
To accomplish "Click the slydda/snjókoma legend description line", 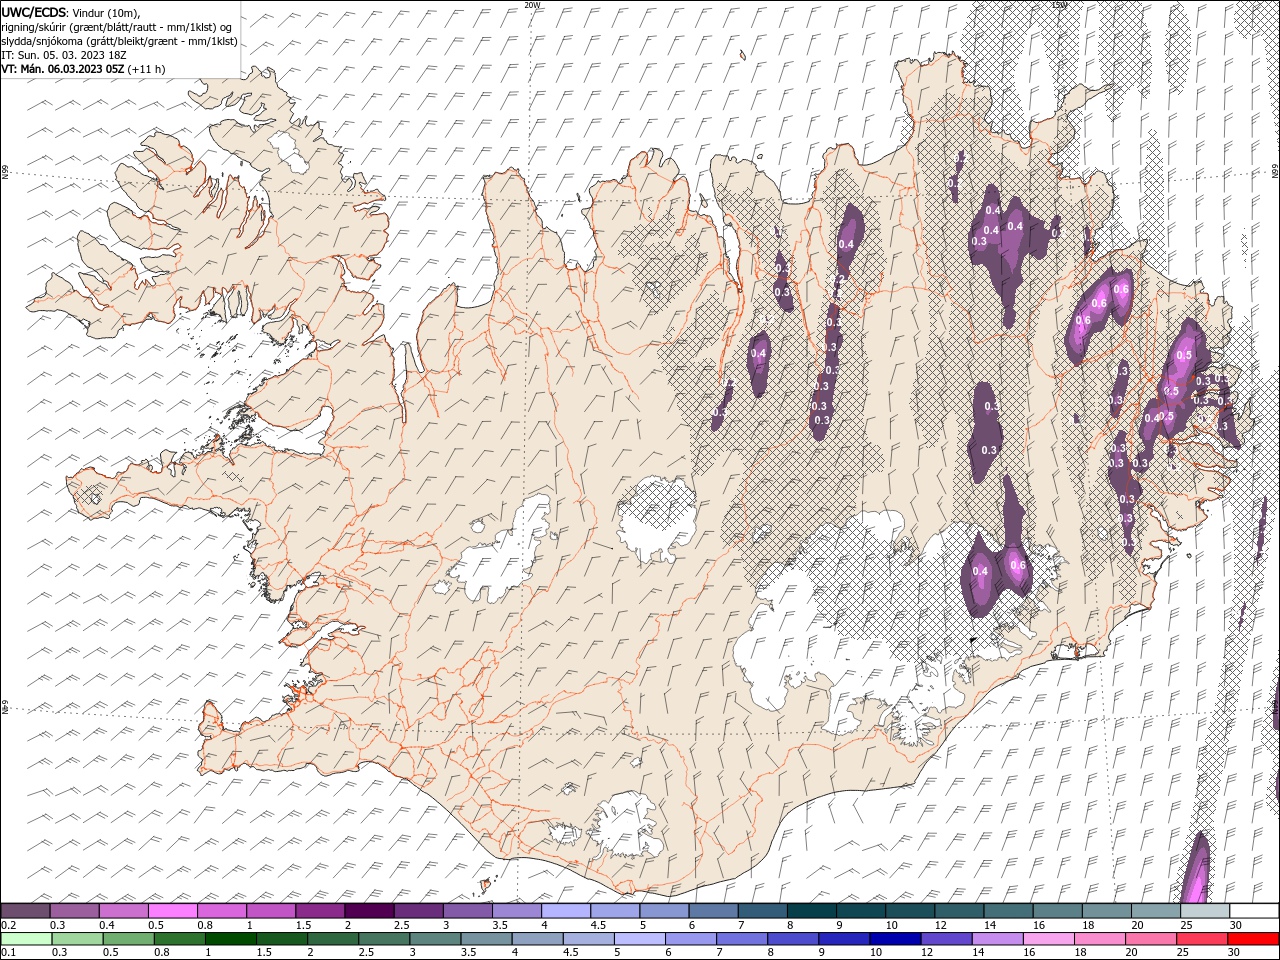I will [x=119, y=41].
